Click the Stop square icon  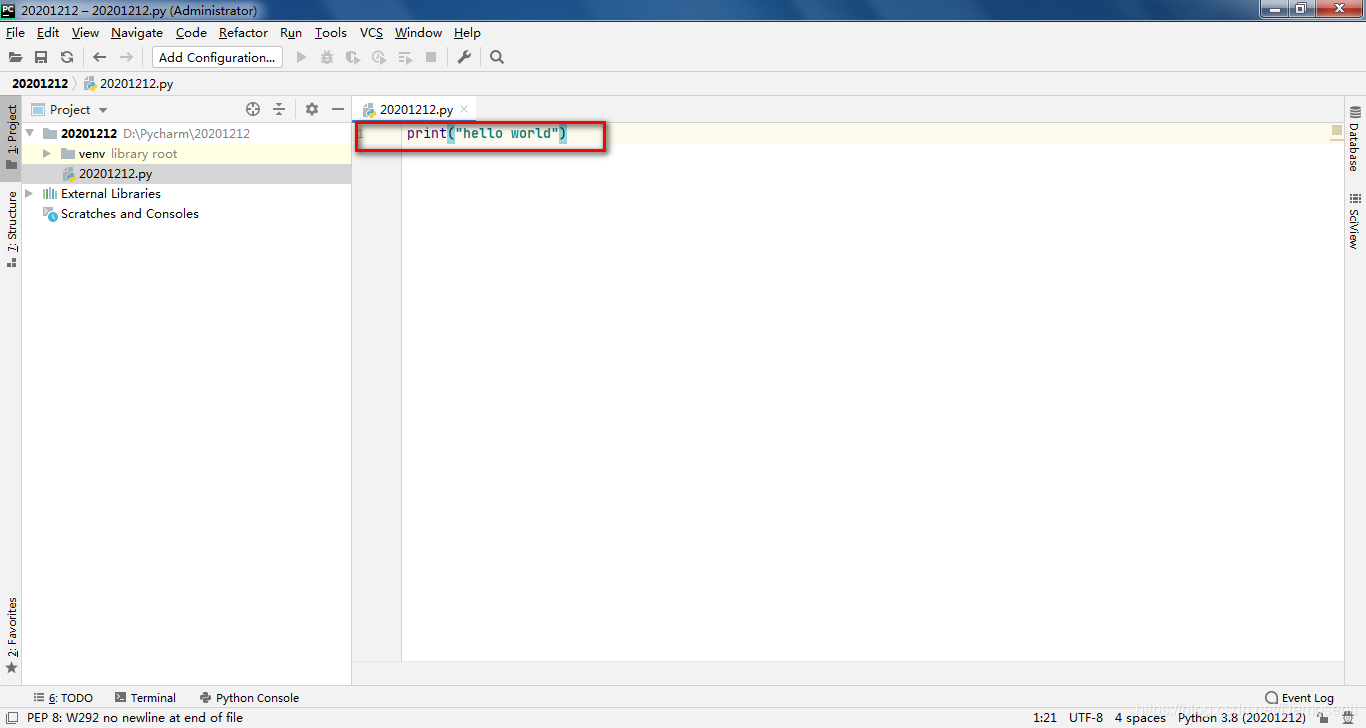(431, 58)
